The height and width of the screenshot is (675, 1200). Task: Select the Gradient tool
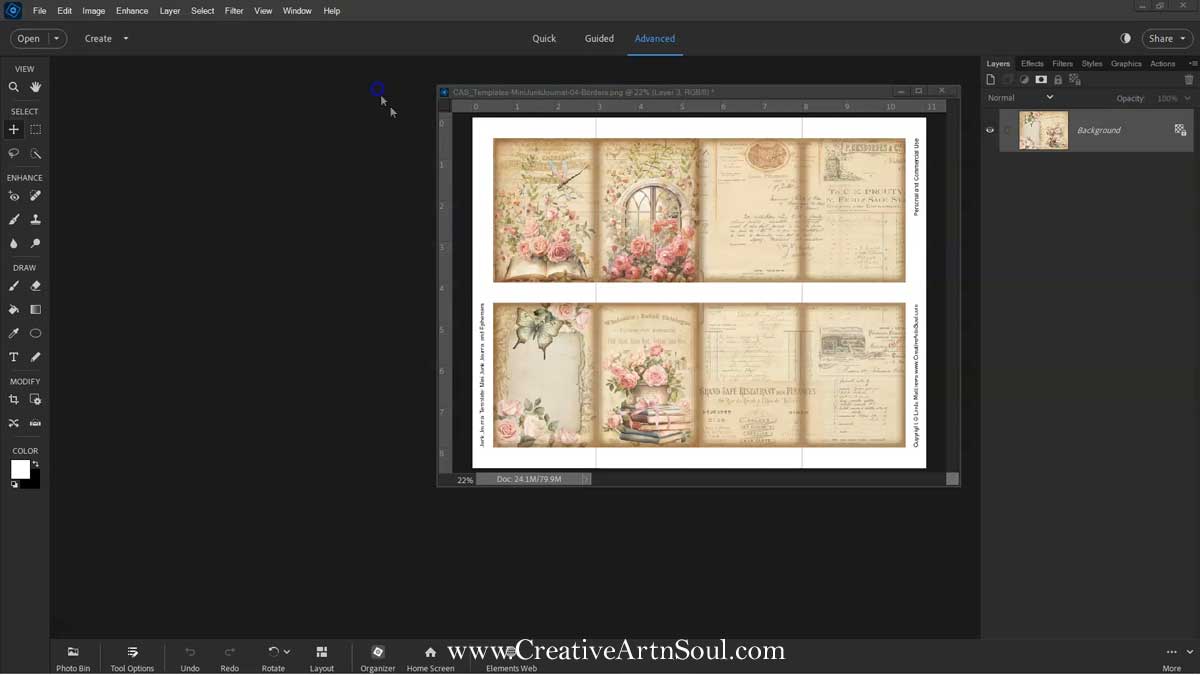36,309
